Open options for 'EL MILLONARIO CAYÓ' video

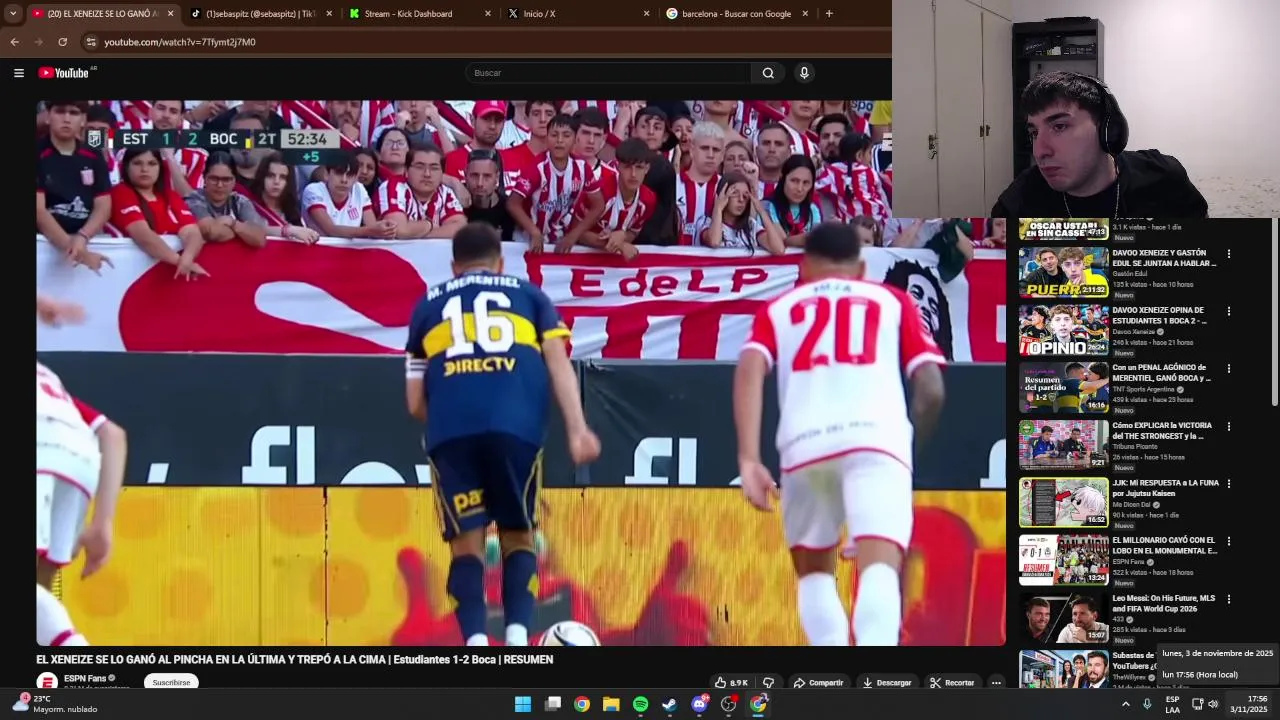coord(1229,541)
